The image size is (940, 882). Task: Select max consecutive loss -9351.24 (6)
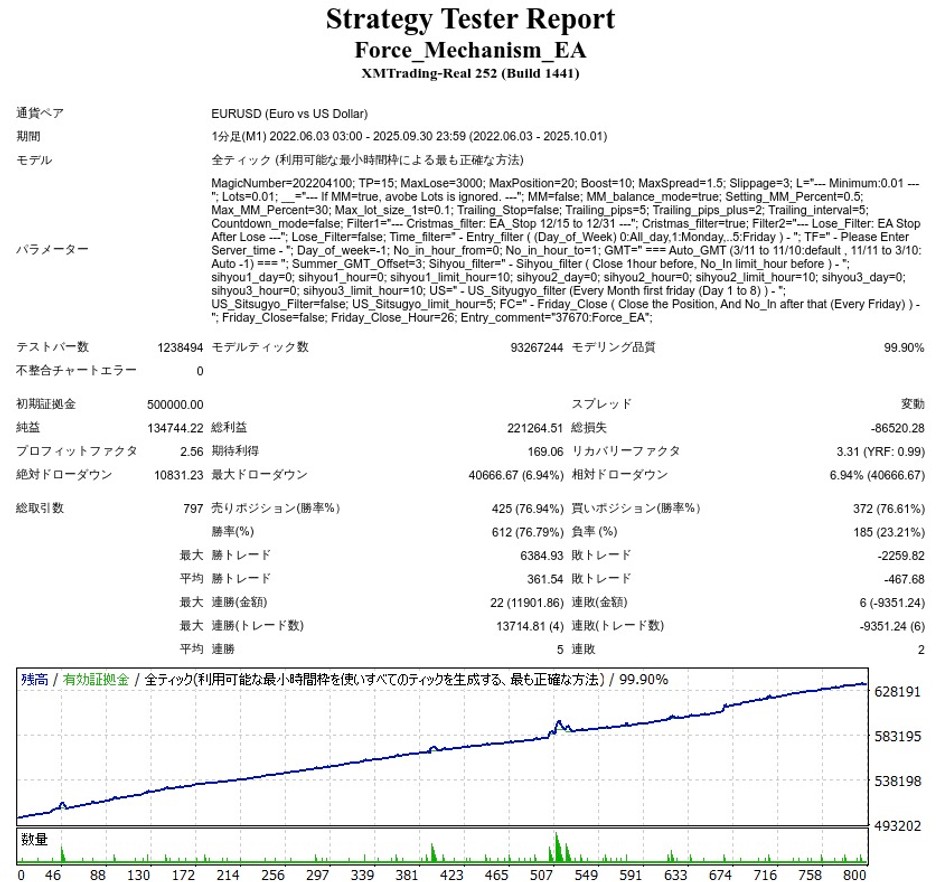(891, 626)
